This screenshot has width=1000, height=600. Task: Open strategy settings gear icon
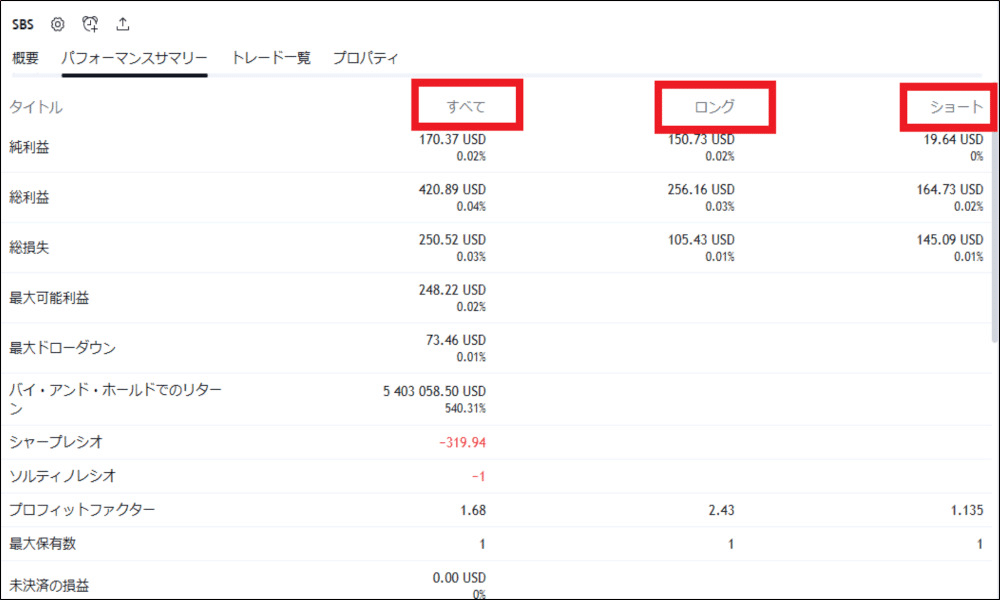[58, 24]
